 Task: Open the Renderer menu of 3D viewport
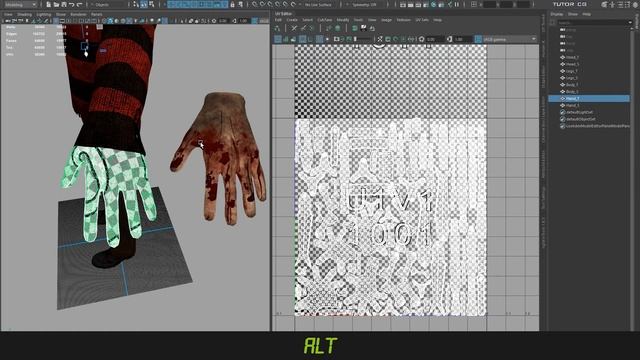[x=78, y=14]
